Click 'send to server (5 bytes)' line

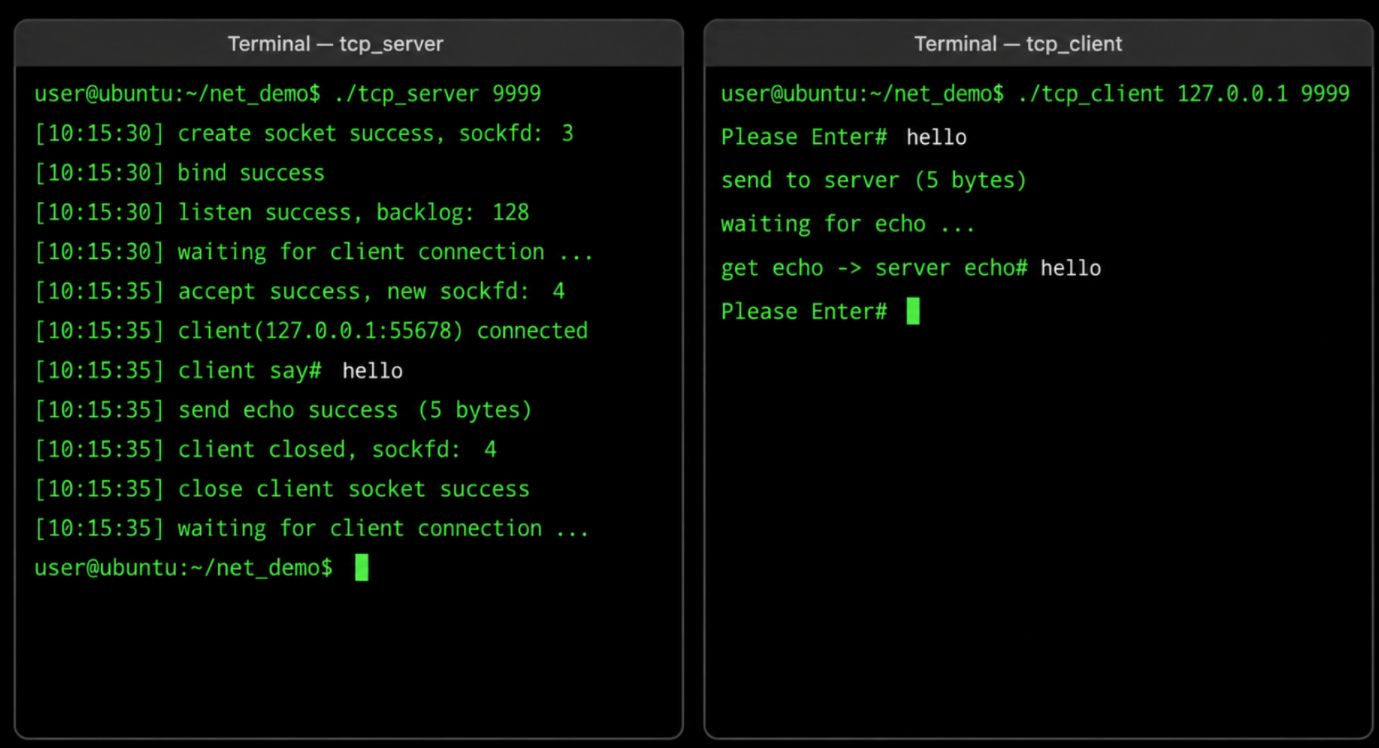pyautogui.click(x=874, y=180)
